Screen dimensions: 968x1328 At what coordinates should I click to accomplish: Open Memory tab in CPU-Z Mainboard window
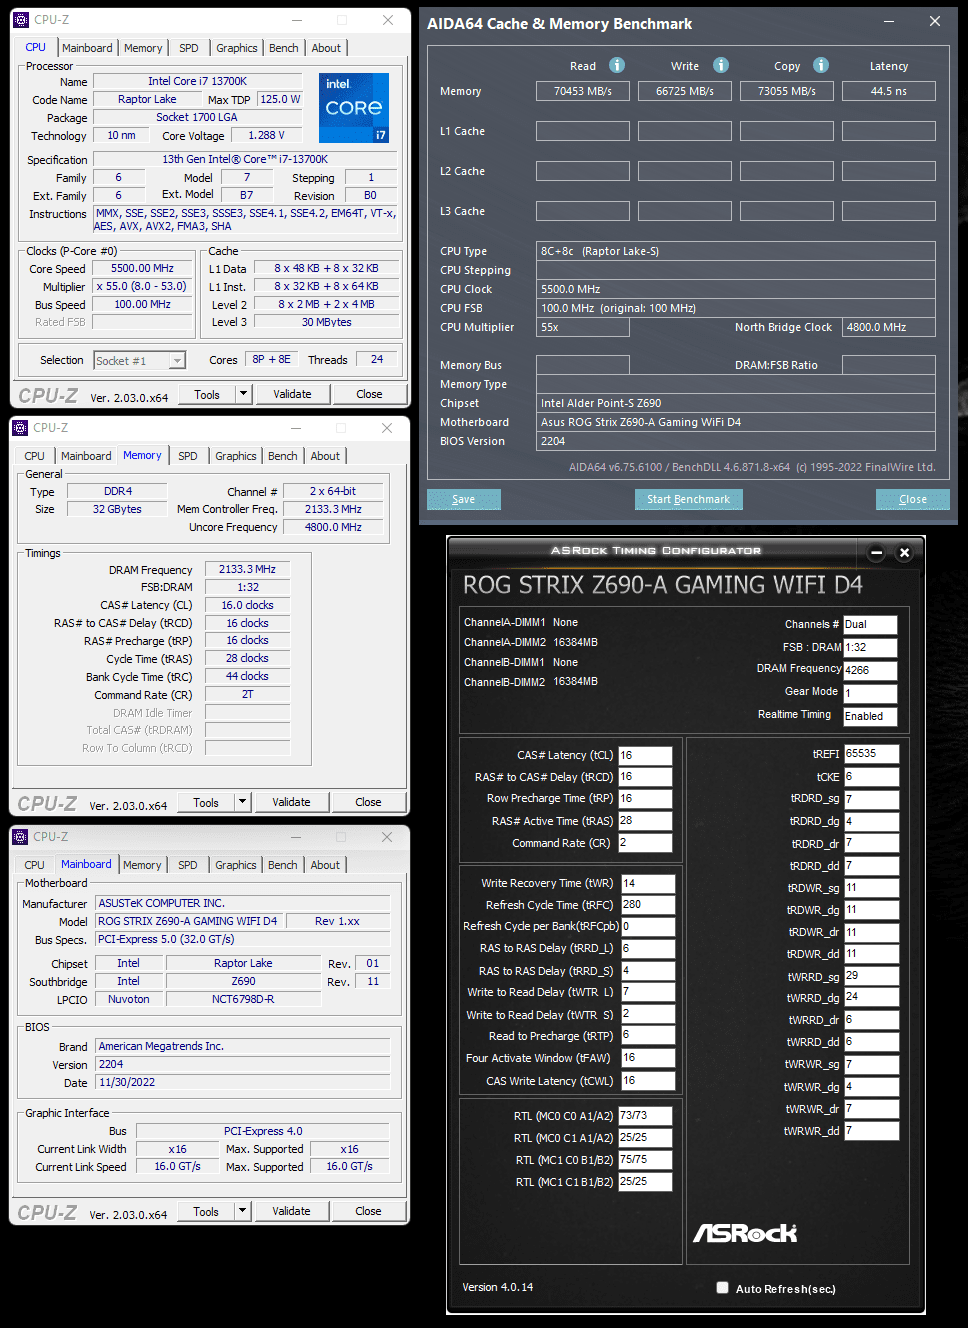142,865
